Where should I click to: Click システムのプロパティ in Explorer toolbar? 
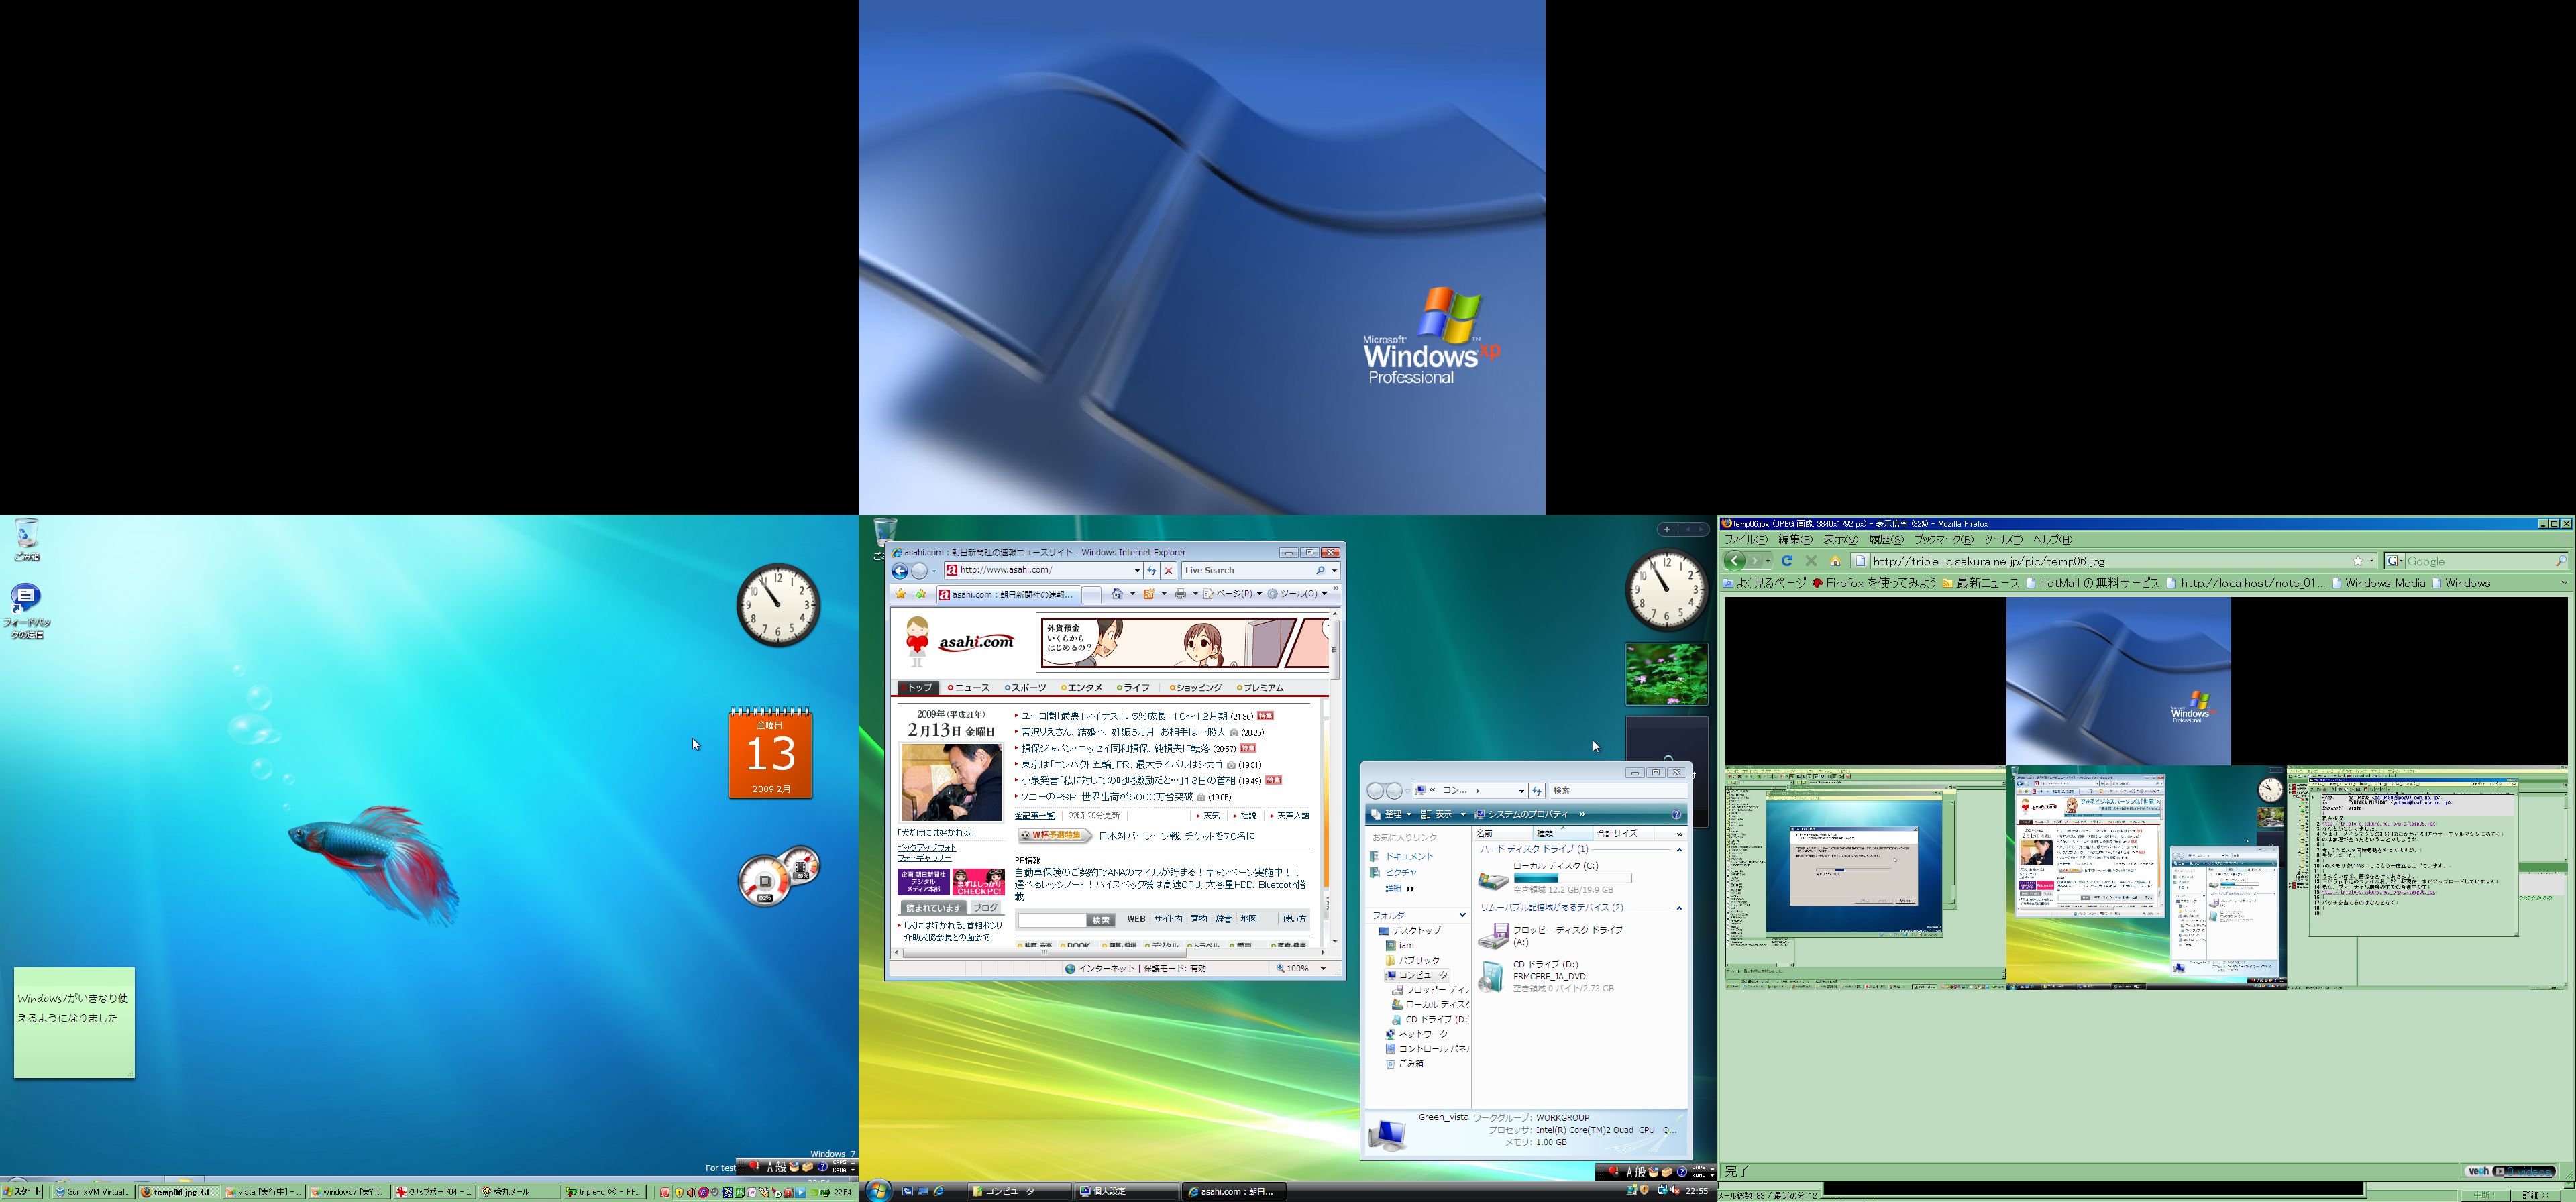[x=1522, y=814]
